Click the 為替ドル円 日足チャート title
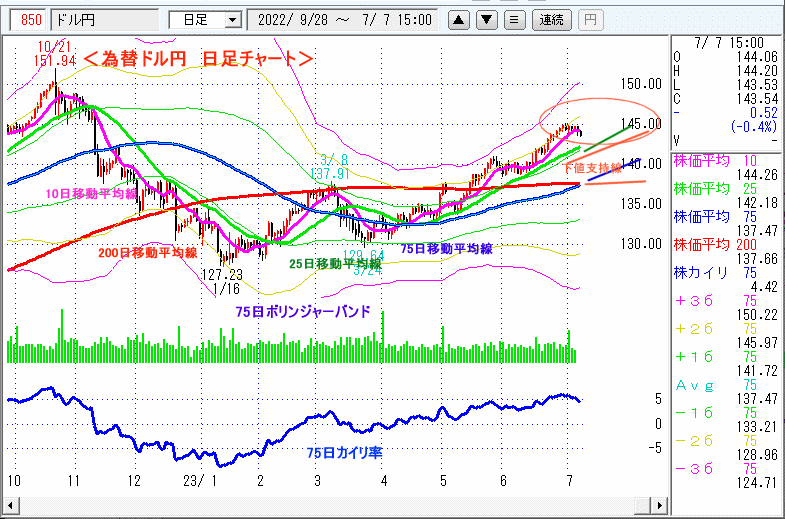This screenshot has width=785, height=519. [198, 59]
